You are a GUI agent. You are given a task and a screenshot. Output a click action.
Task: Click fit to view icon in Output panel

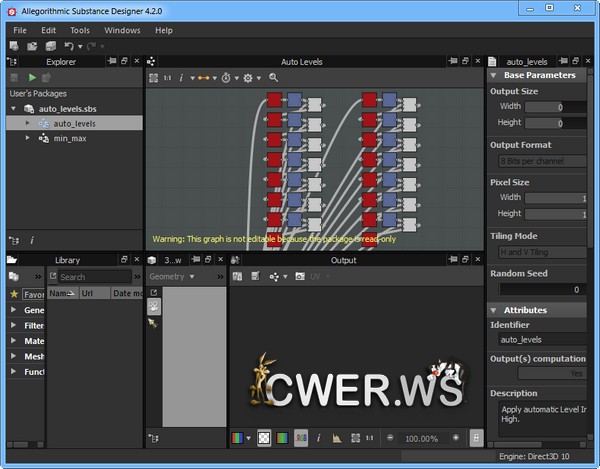355,438
